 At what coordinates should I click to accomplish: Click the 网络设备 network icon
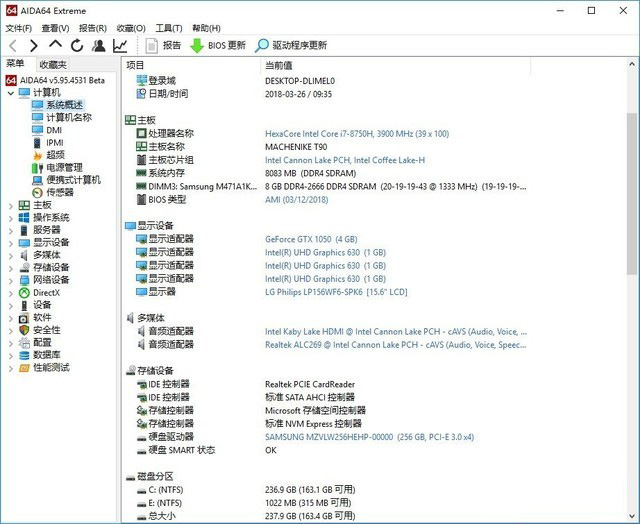point(24,280)
